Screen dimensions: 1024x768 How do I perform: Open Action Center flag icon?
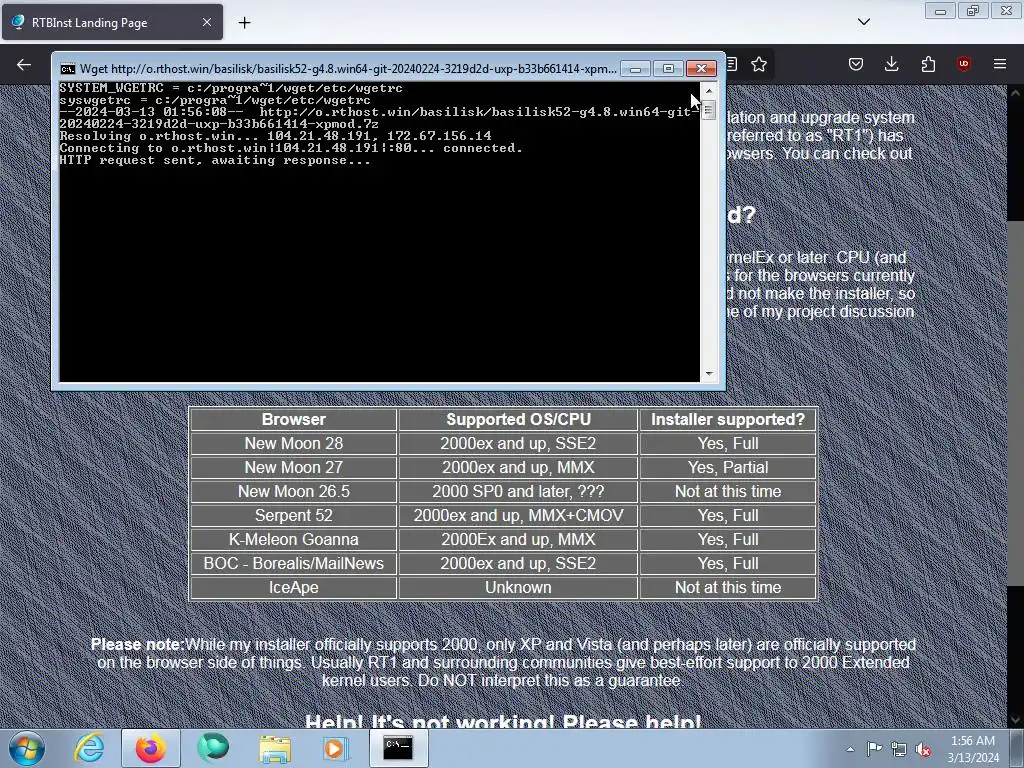tap(874, 749)
